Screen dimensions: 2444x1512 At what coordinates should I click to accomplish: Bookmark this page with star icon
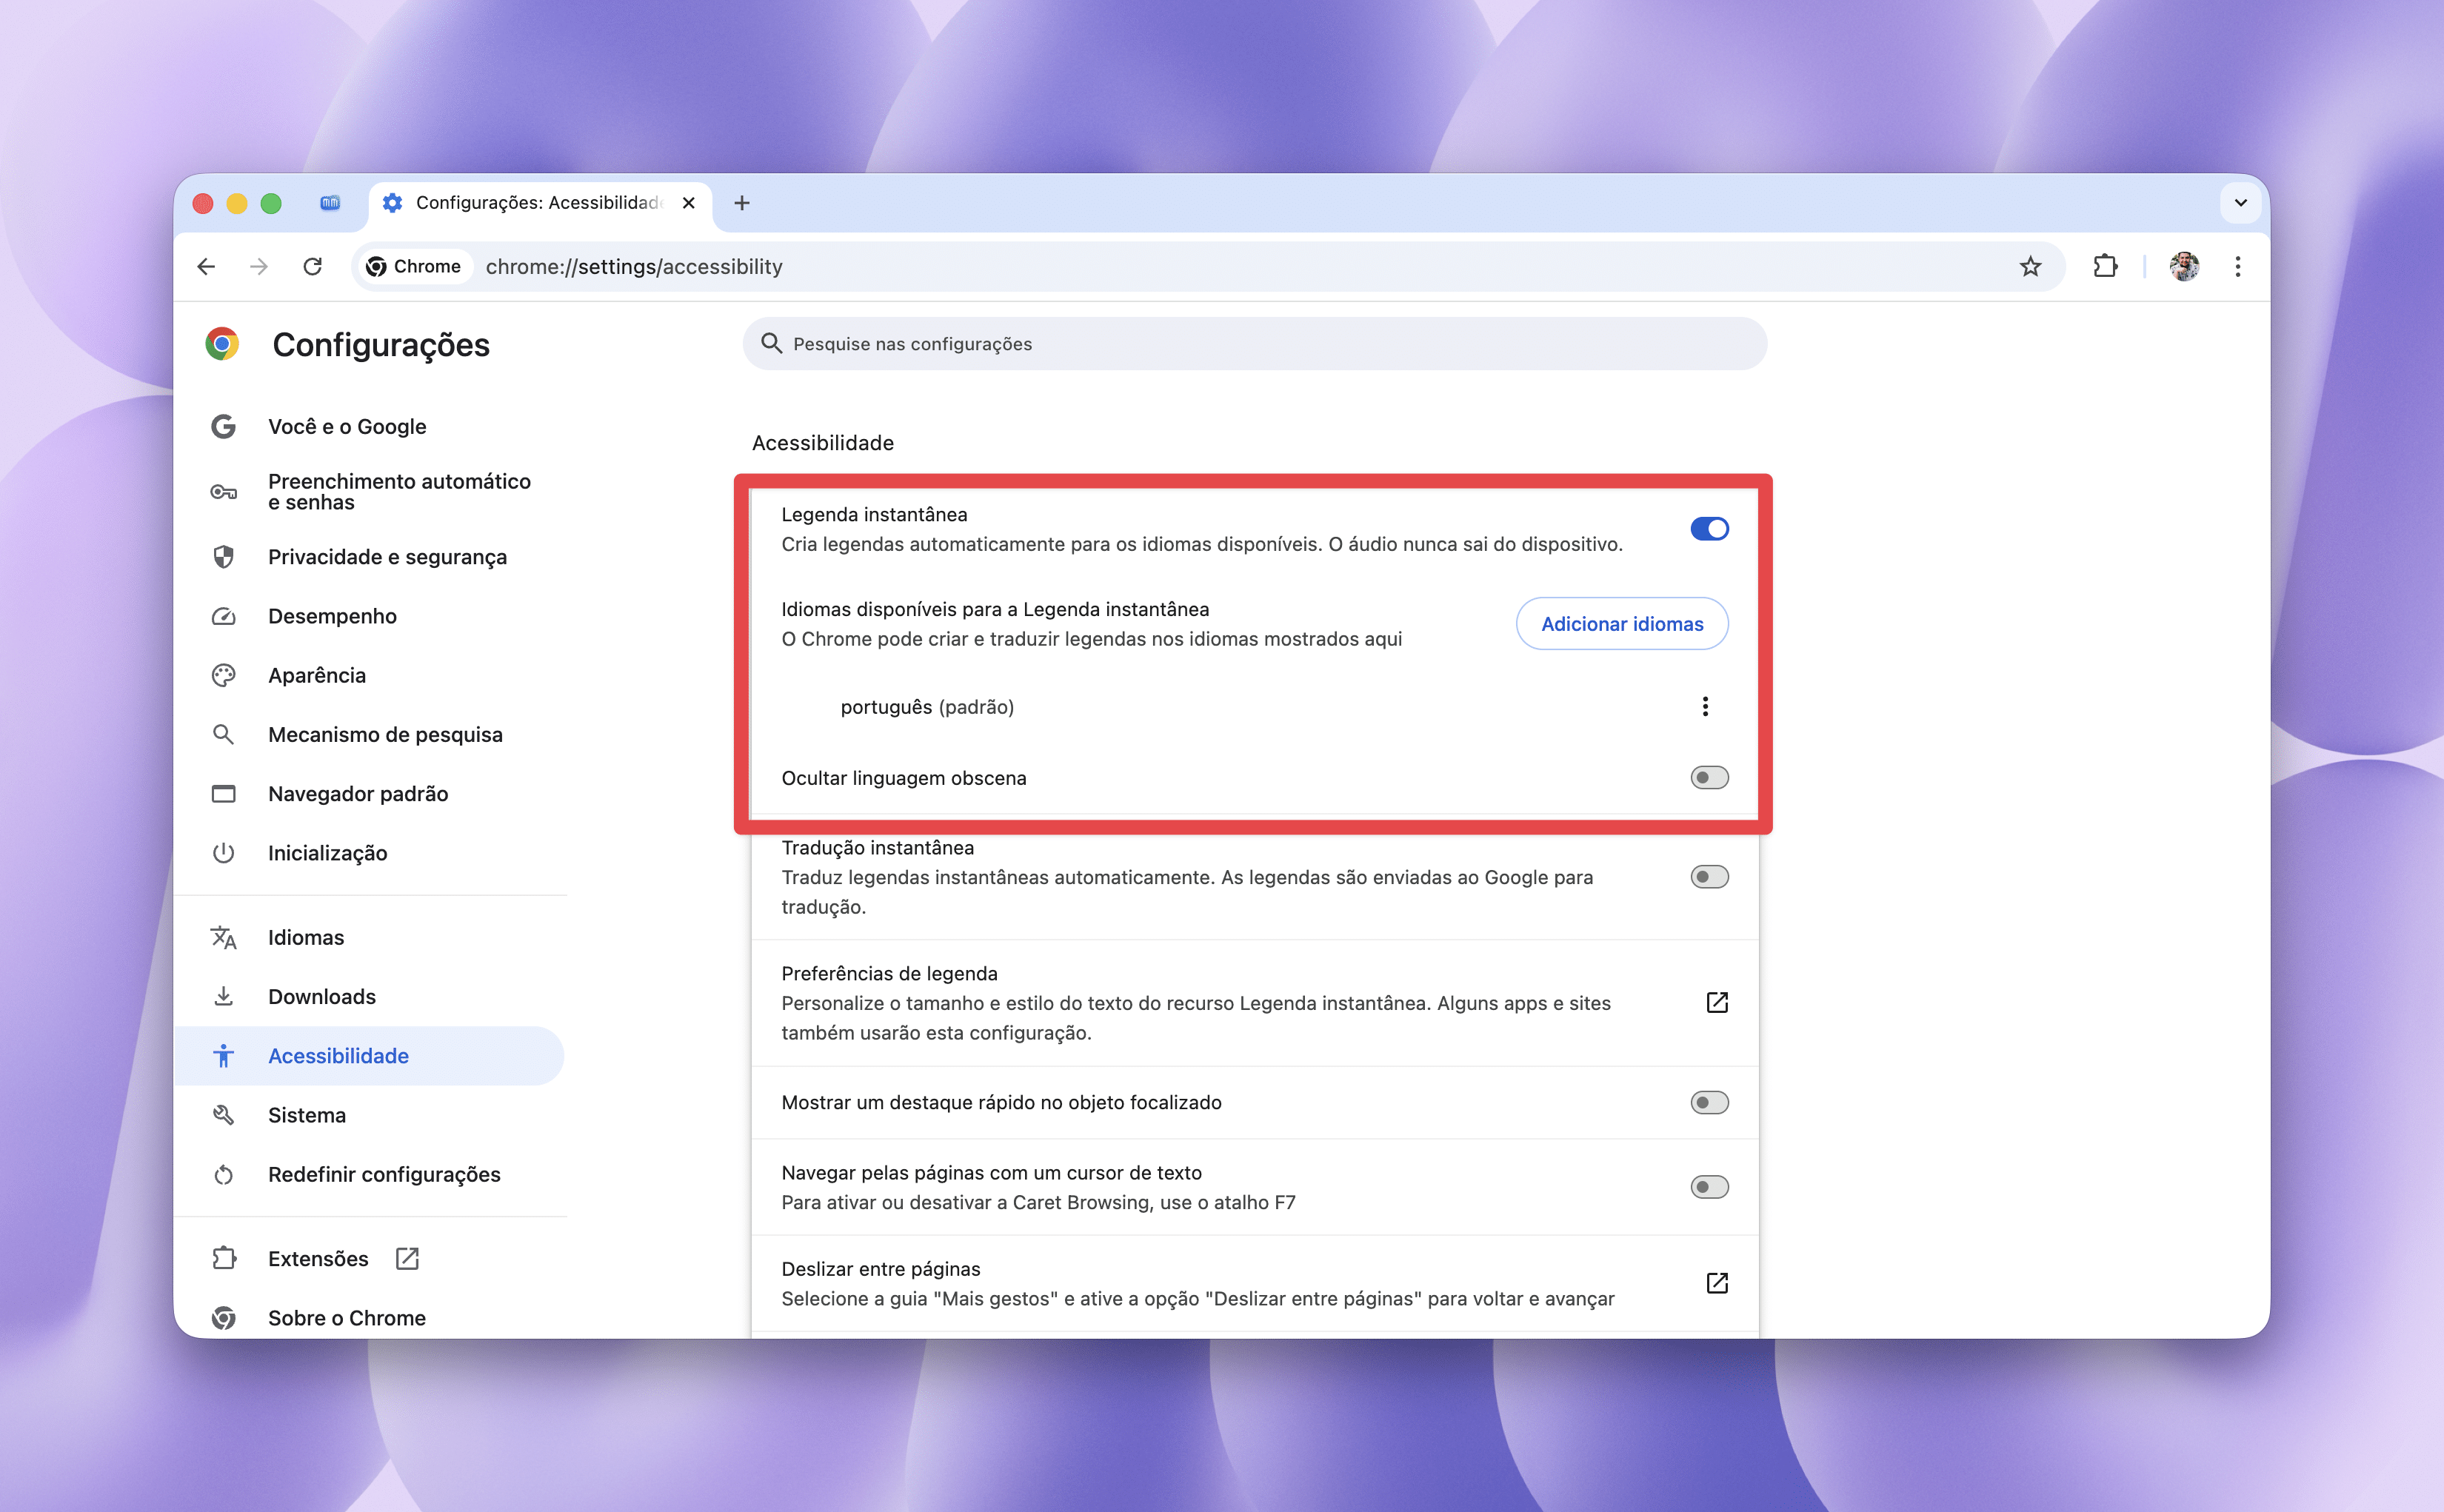coord(2029,266)
